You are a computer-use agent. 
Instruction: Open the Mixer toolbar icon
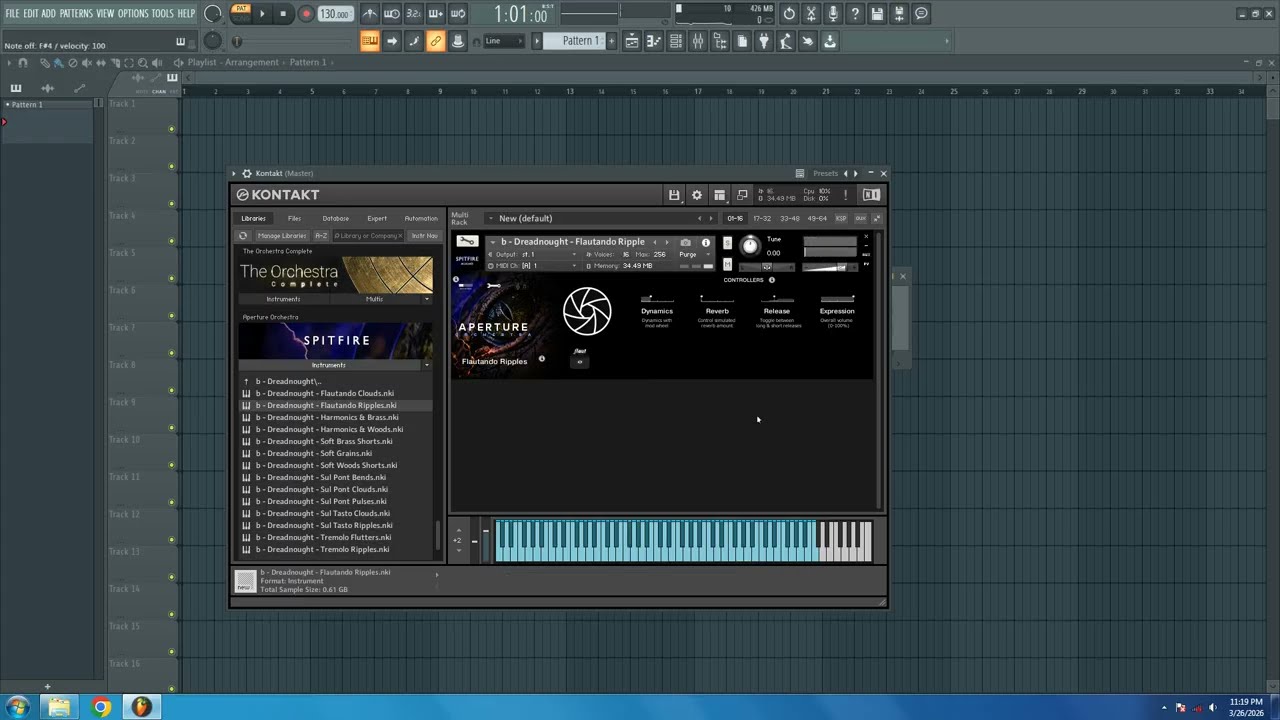pyautogui.click(x=697, y=41)
